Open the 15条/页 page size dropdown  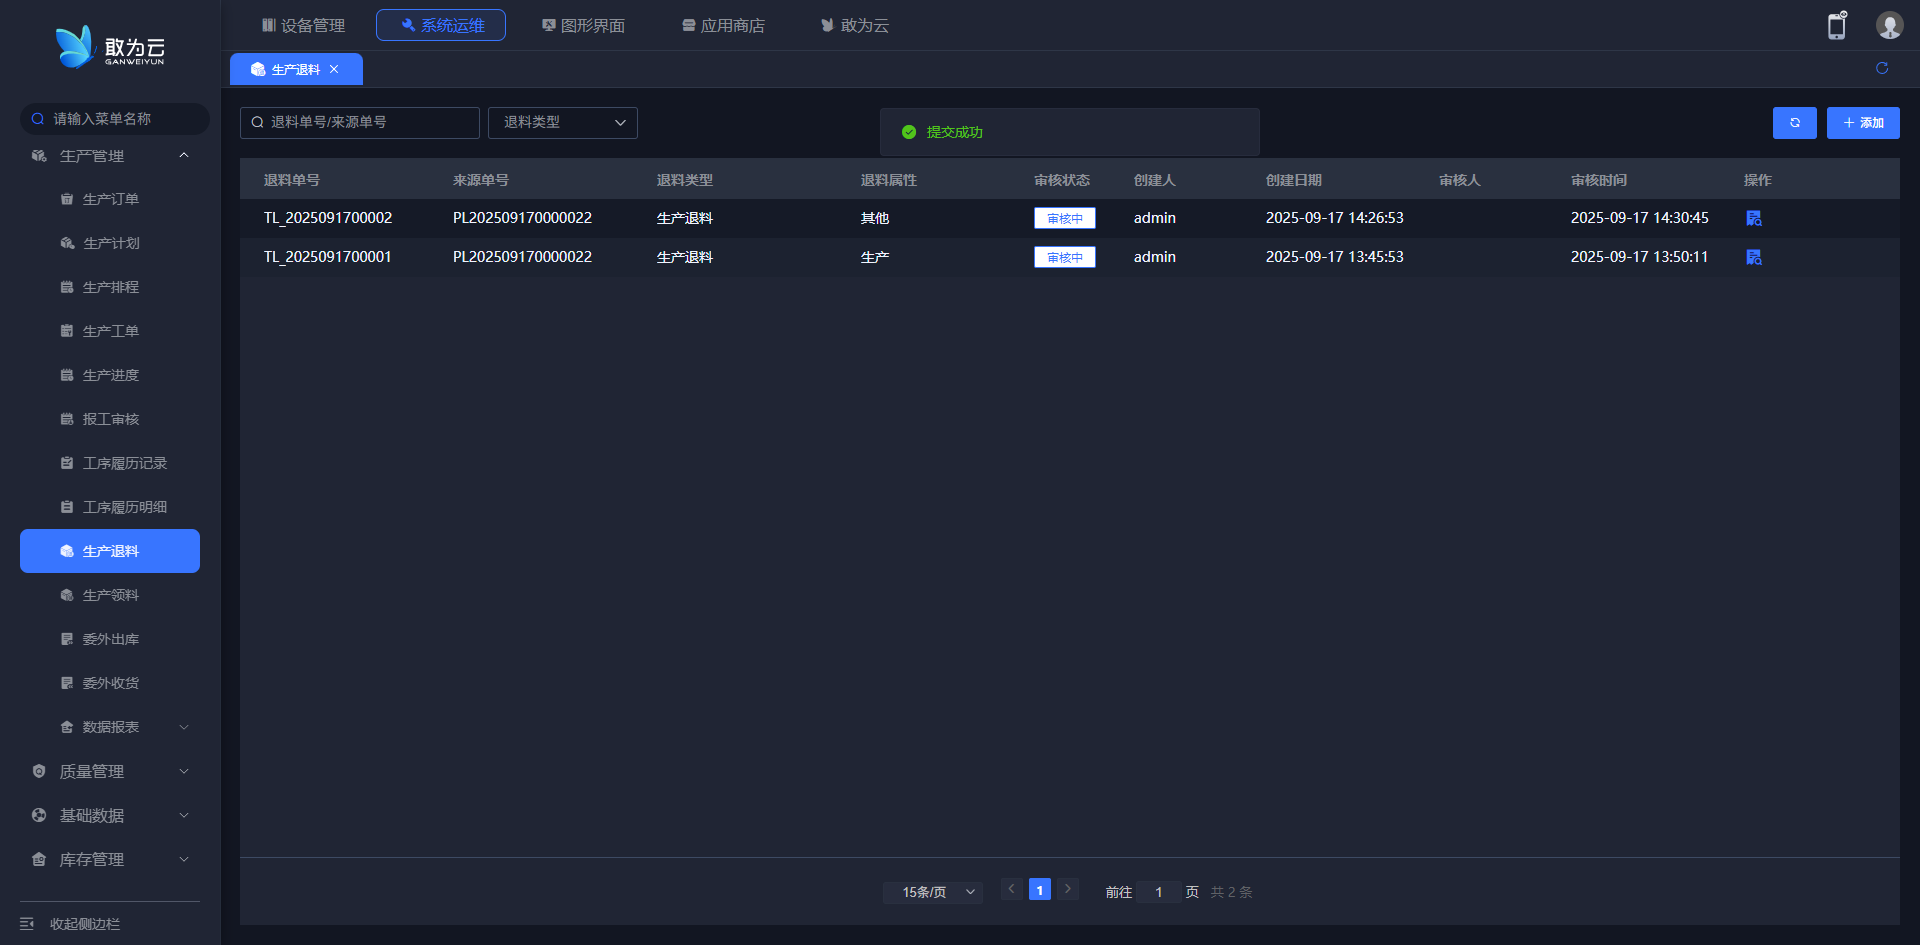pyautogui.click(x=932, y=891)
